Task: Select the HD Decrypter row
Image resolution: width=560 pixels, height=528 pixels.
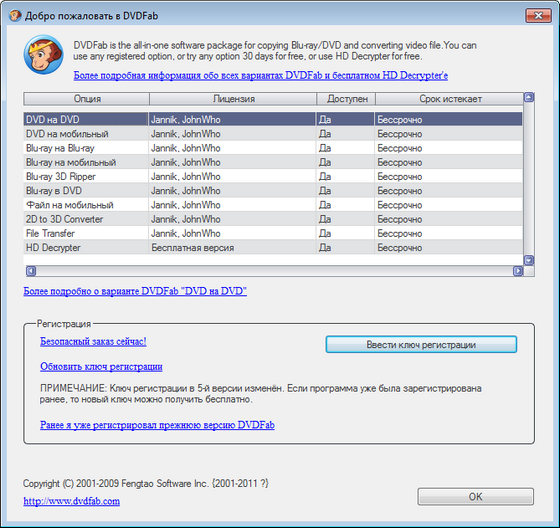Action: pos(273,248)
